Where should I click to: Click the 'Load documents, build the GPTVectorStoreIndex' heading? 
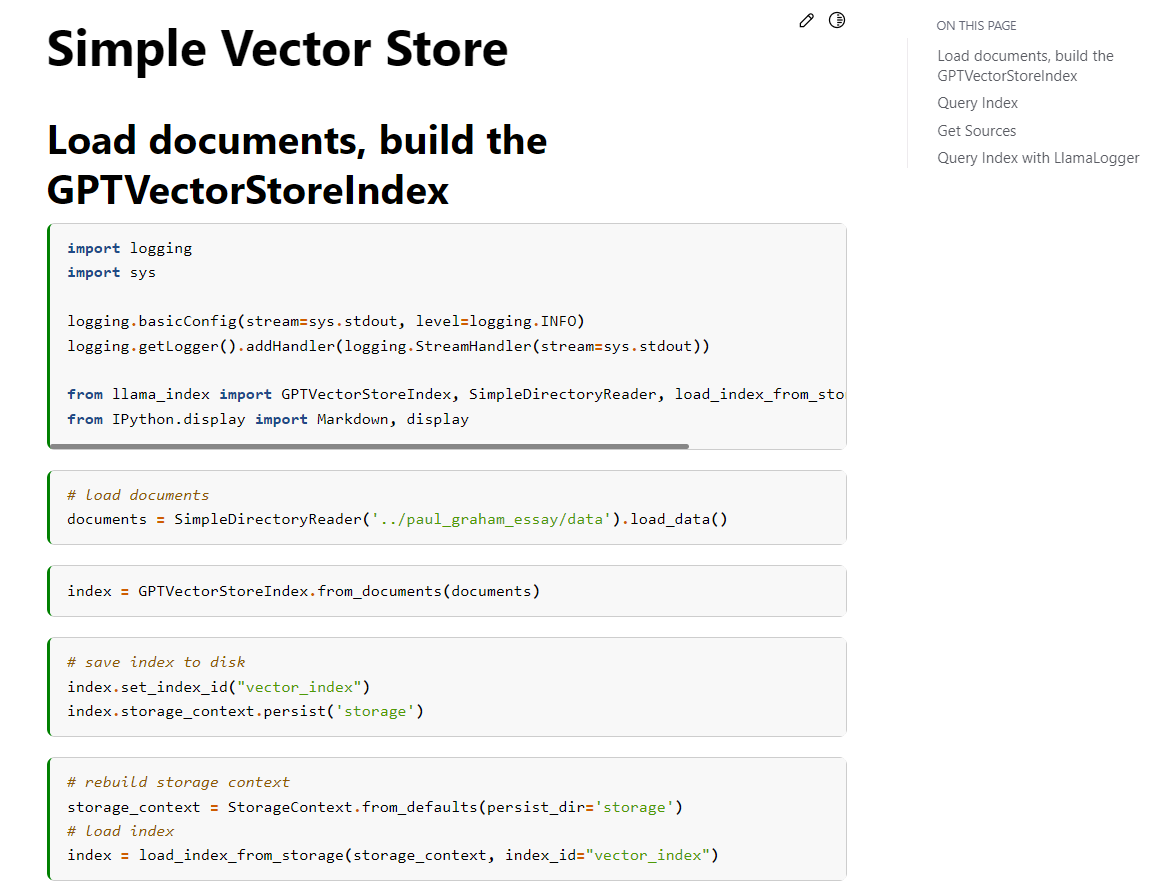(297, 165)
